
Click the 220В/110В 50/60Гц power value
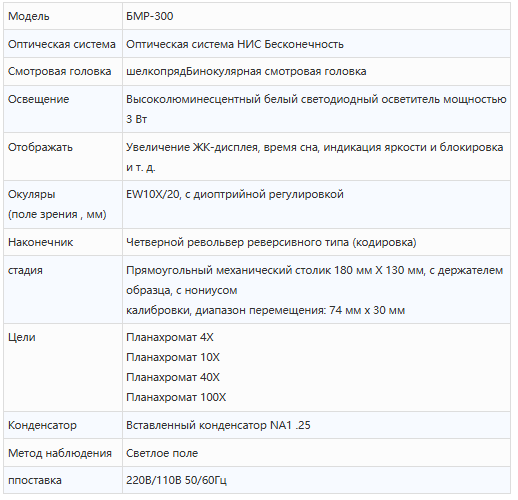[176, 480]
